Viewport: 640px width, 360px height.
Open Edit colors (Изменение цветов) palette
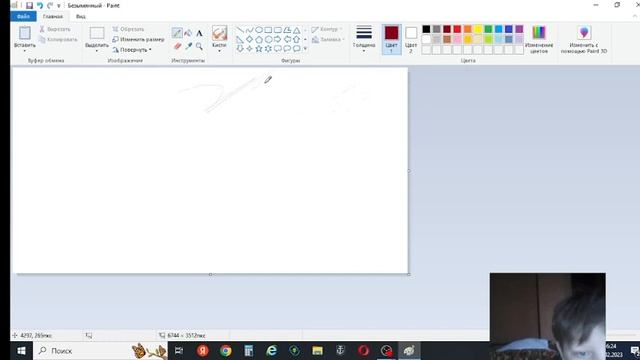pyautogui.click(x=539, y=39)
